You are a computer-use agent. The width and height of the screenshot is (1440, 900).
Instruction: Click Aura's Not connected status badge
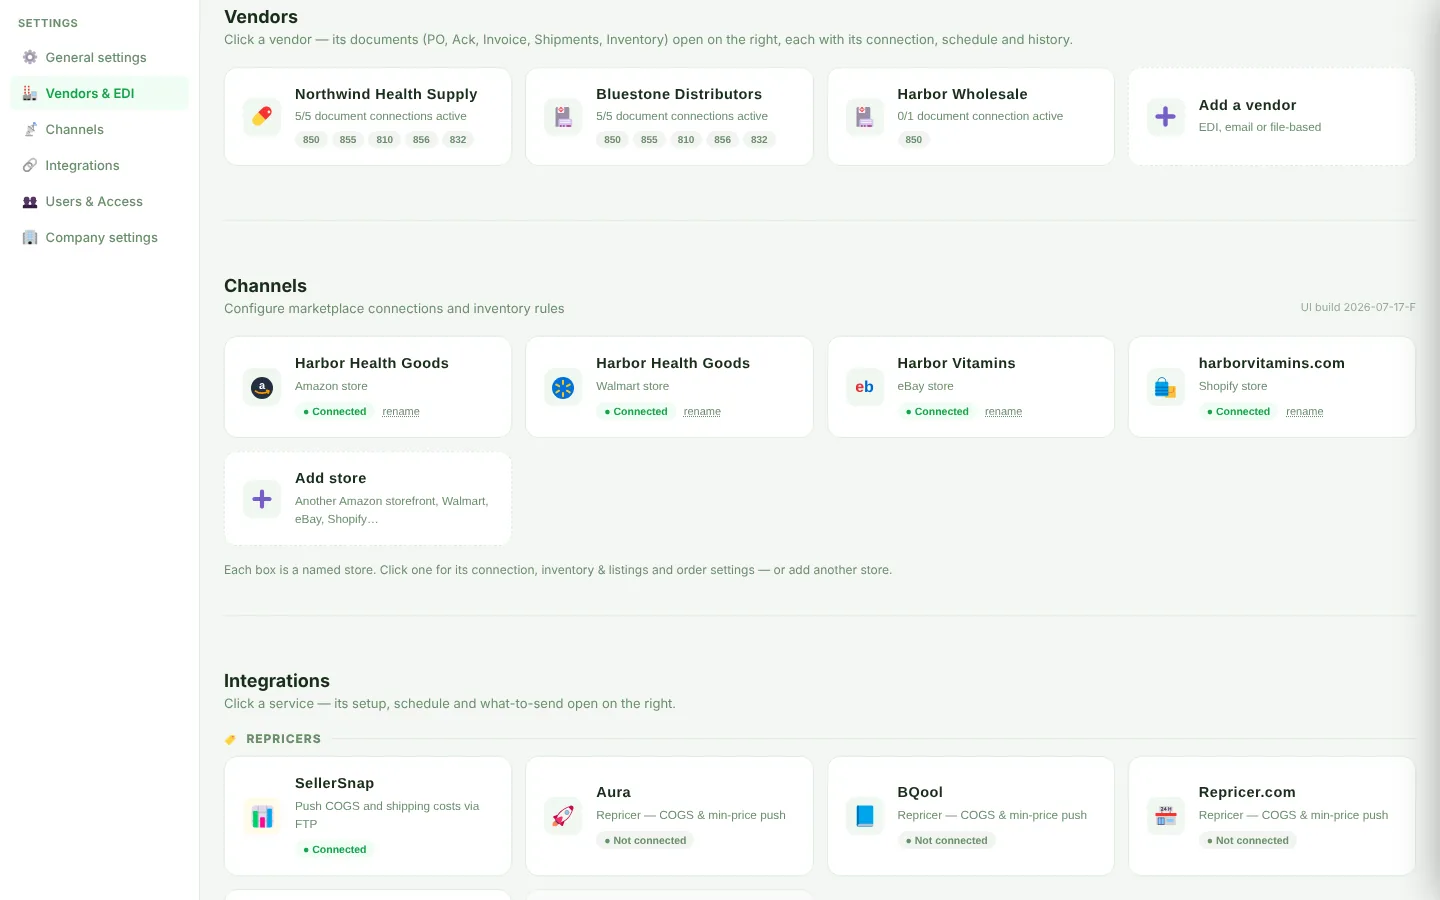point(645,840)
